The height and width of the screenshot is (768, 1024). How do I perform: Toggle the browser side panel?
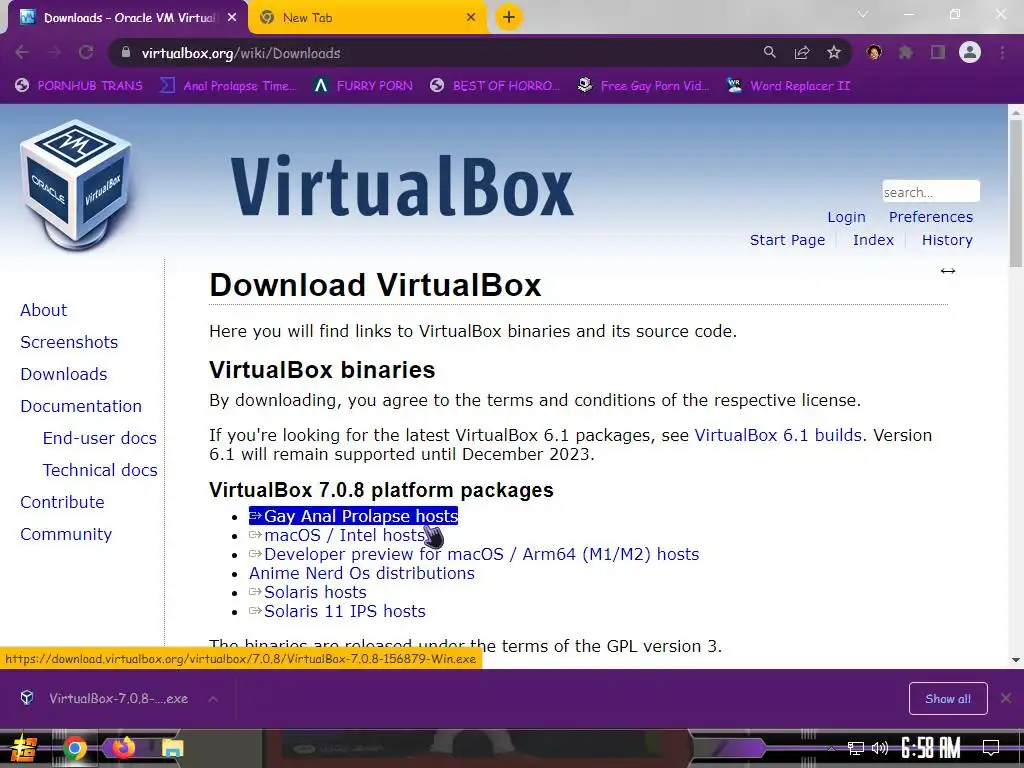[938, 52]
